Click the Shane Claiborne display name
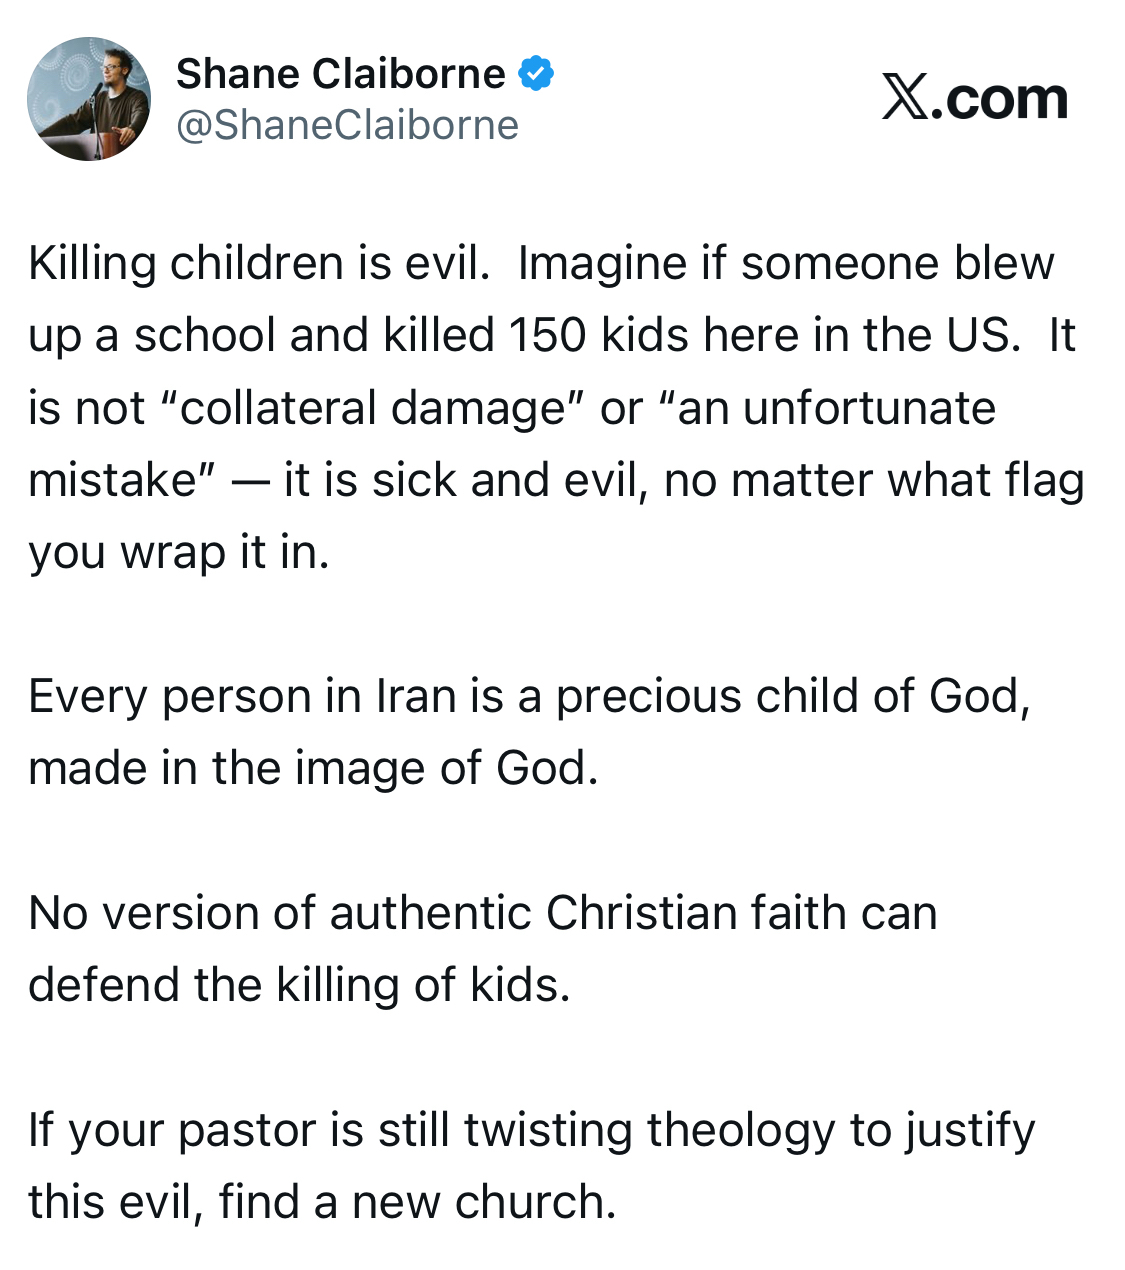 [341, 74]
